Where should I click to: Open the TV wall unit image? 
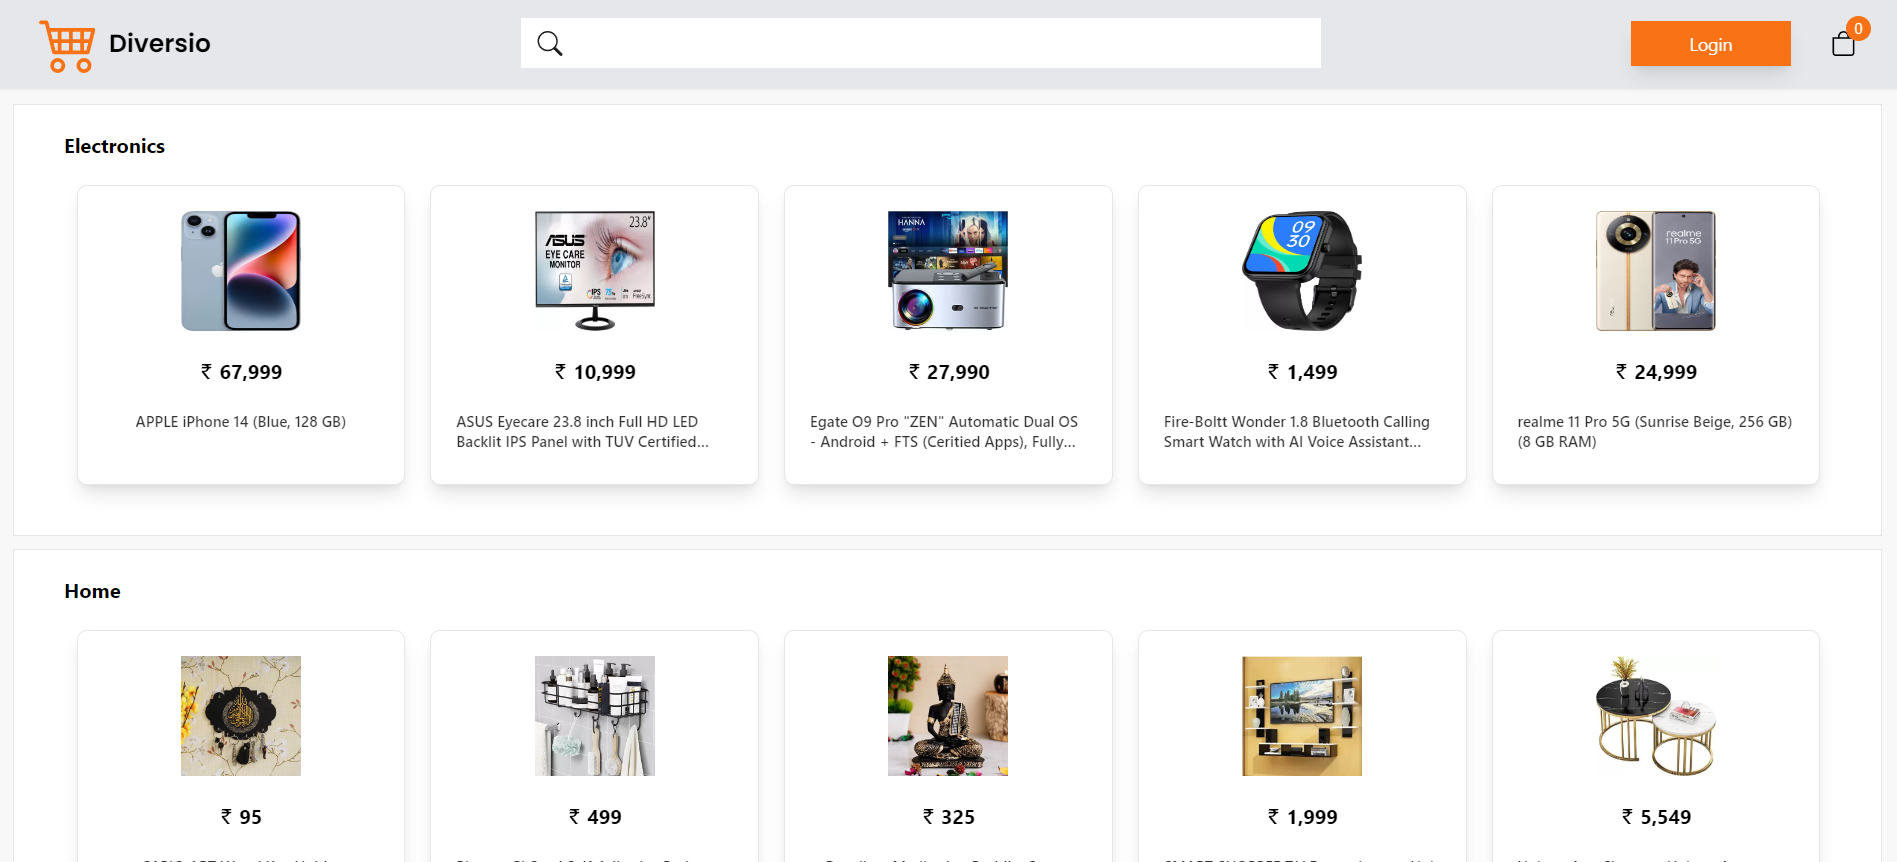click(1302, 716)
